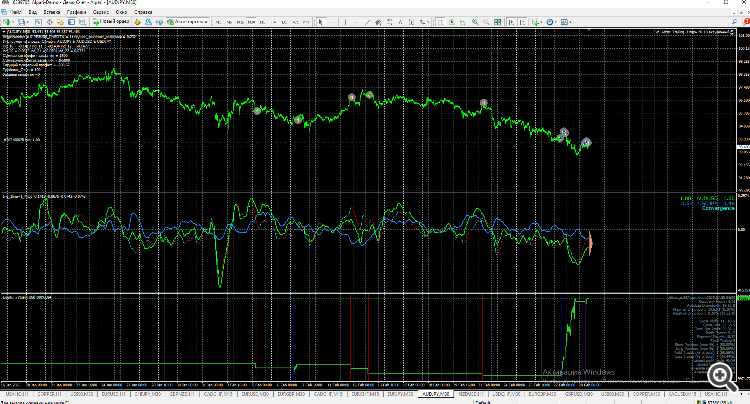Select the Text Label tool
The image size is (750, 404).
(411, 22)
